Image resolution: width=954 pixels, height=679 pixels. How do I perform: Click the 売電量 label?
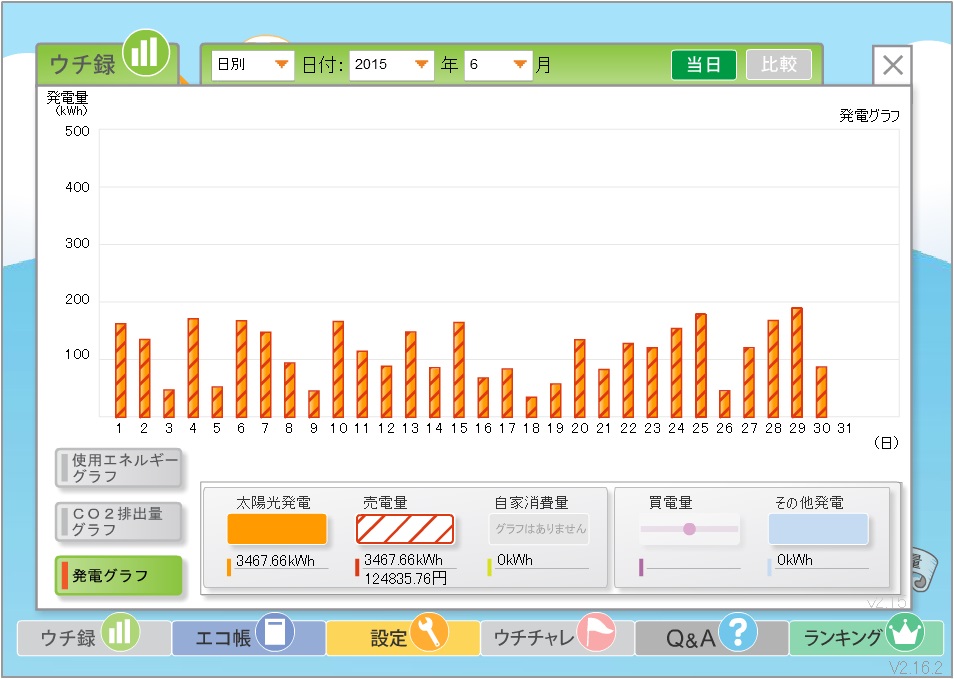(385, 503)
